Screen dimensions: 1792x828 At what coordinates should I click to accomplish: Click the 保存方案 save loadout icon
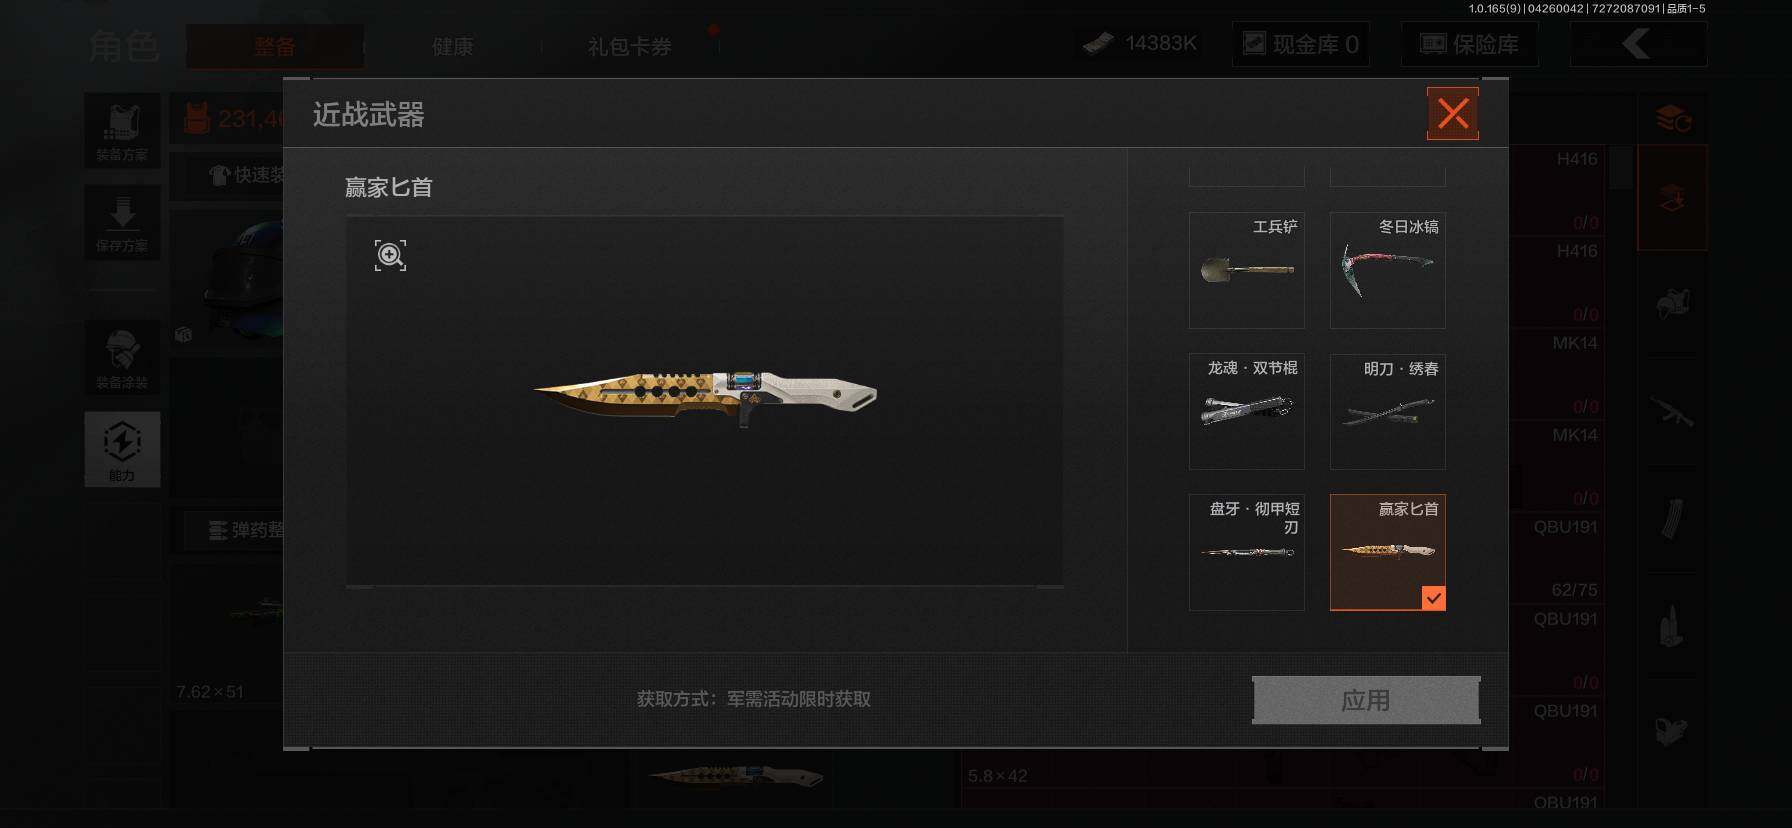[x=122, y=223]
